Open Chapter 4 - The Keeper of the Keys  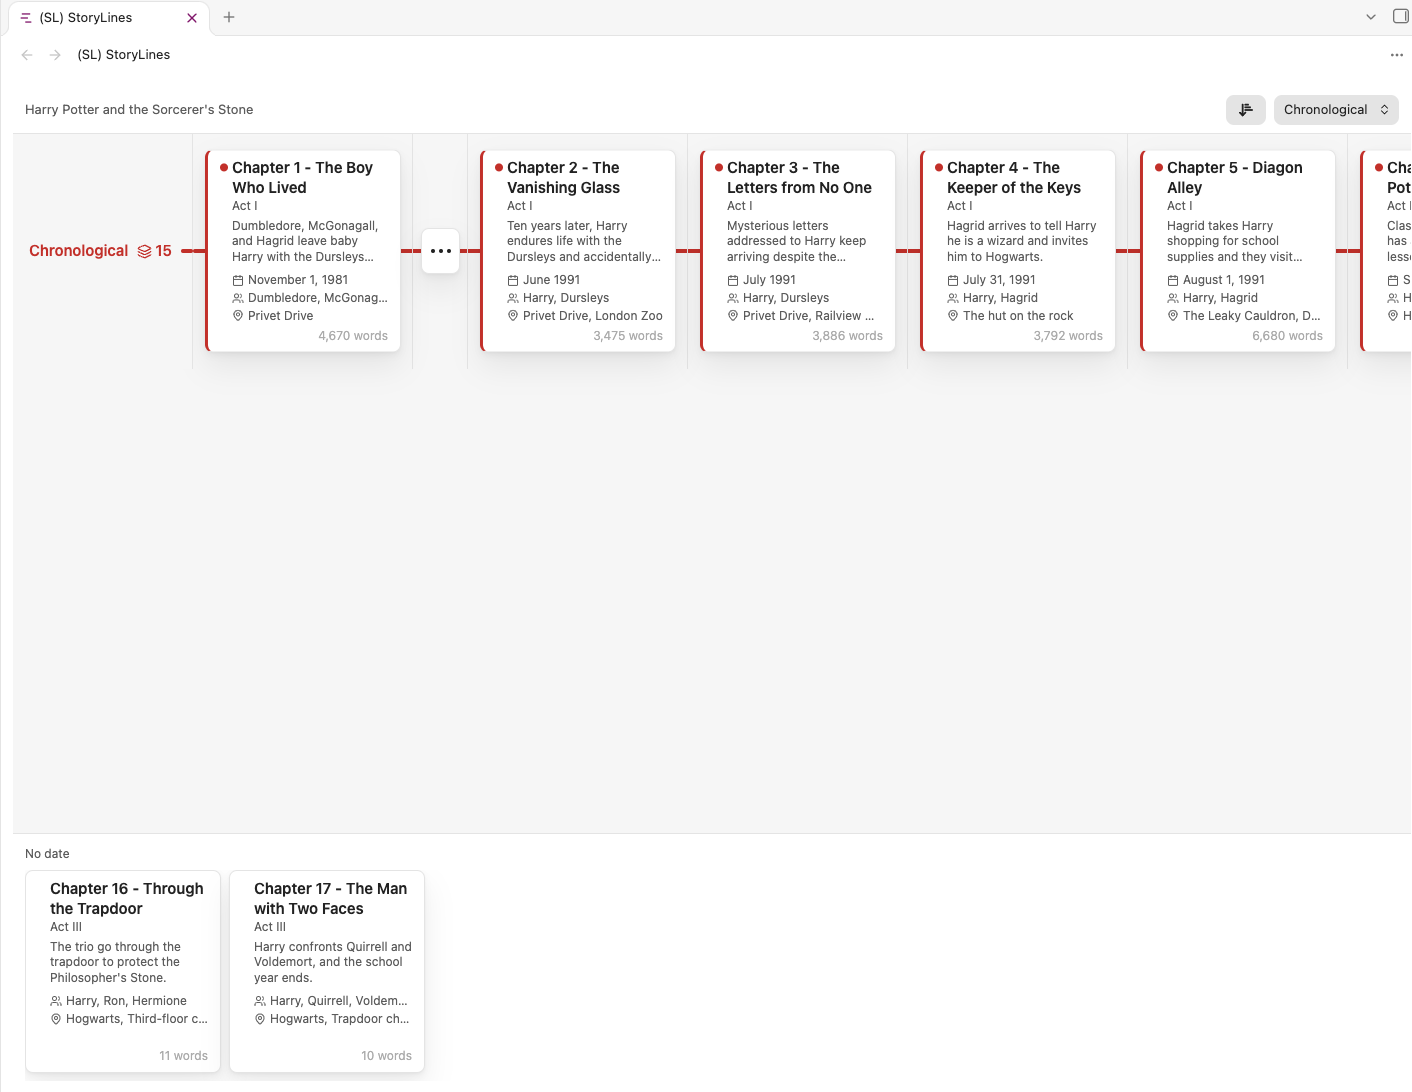[1018, 251]
